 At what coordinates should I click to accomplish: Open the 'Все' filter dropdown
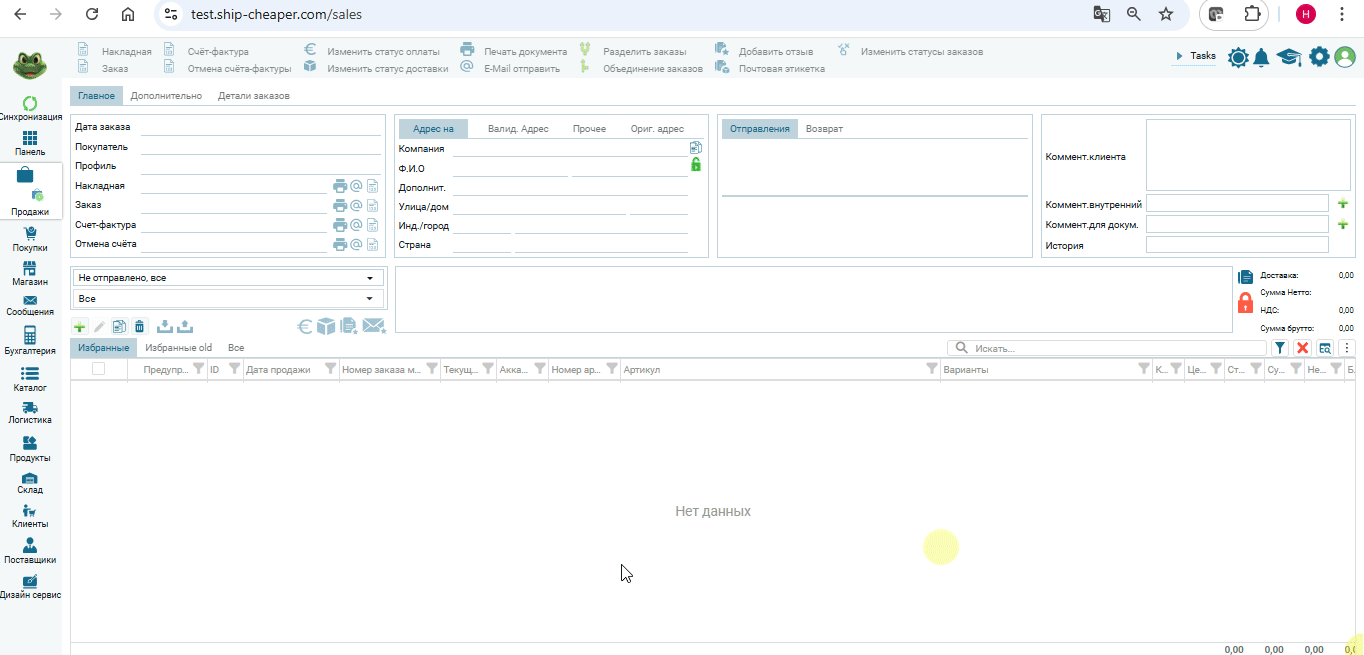click(229, 299)
